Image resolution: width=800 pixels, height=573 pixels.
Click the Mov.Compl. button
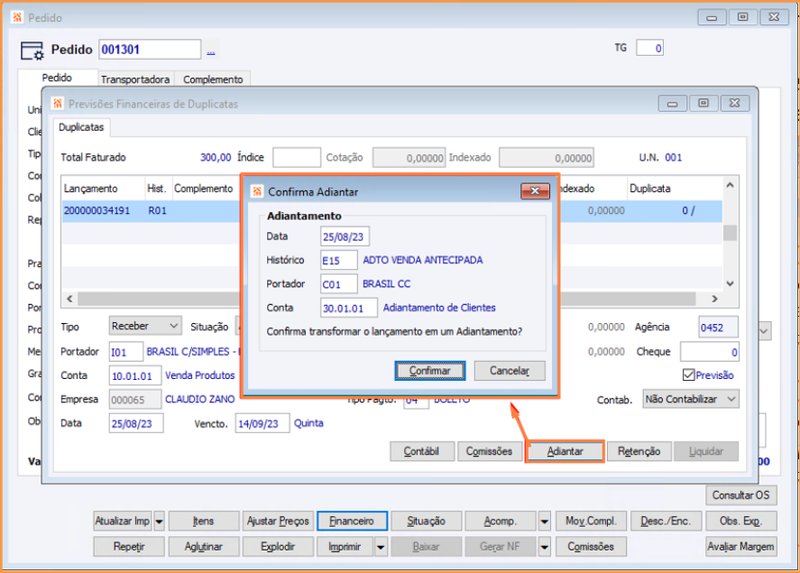point(591,521)
